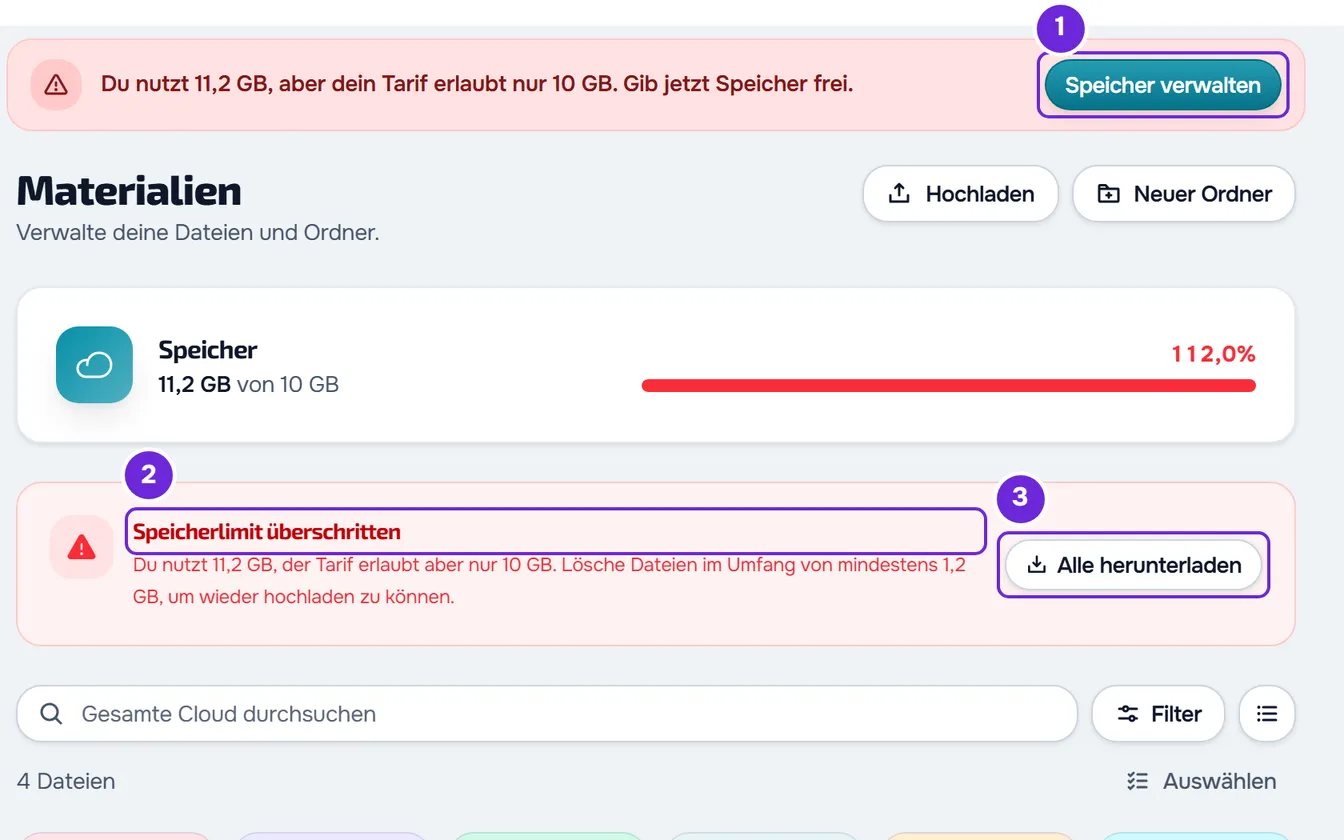Create a new folder with Neuer Ordner

(1184, 194)
